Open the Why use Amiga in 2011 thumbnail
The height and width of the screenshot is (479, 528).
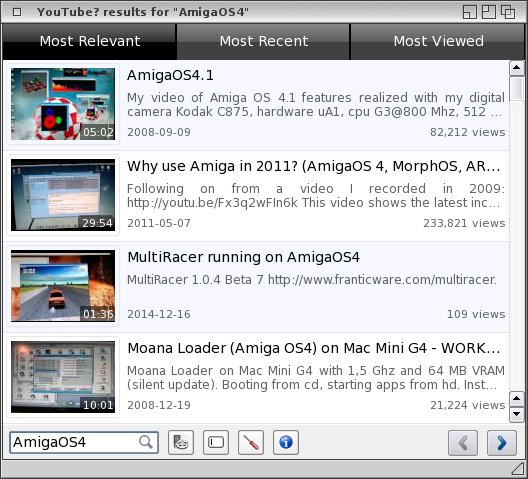coord(63,195)
